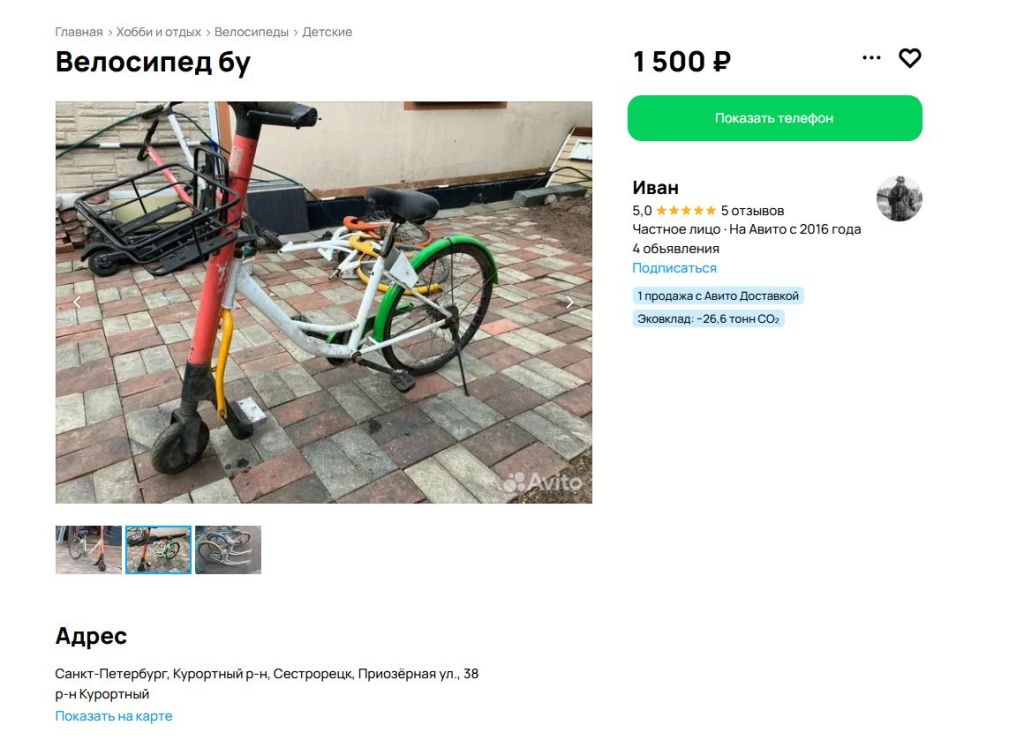Open the three-dot more options menu

871,58
